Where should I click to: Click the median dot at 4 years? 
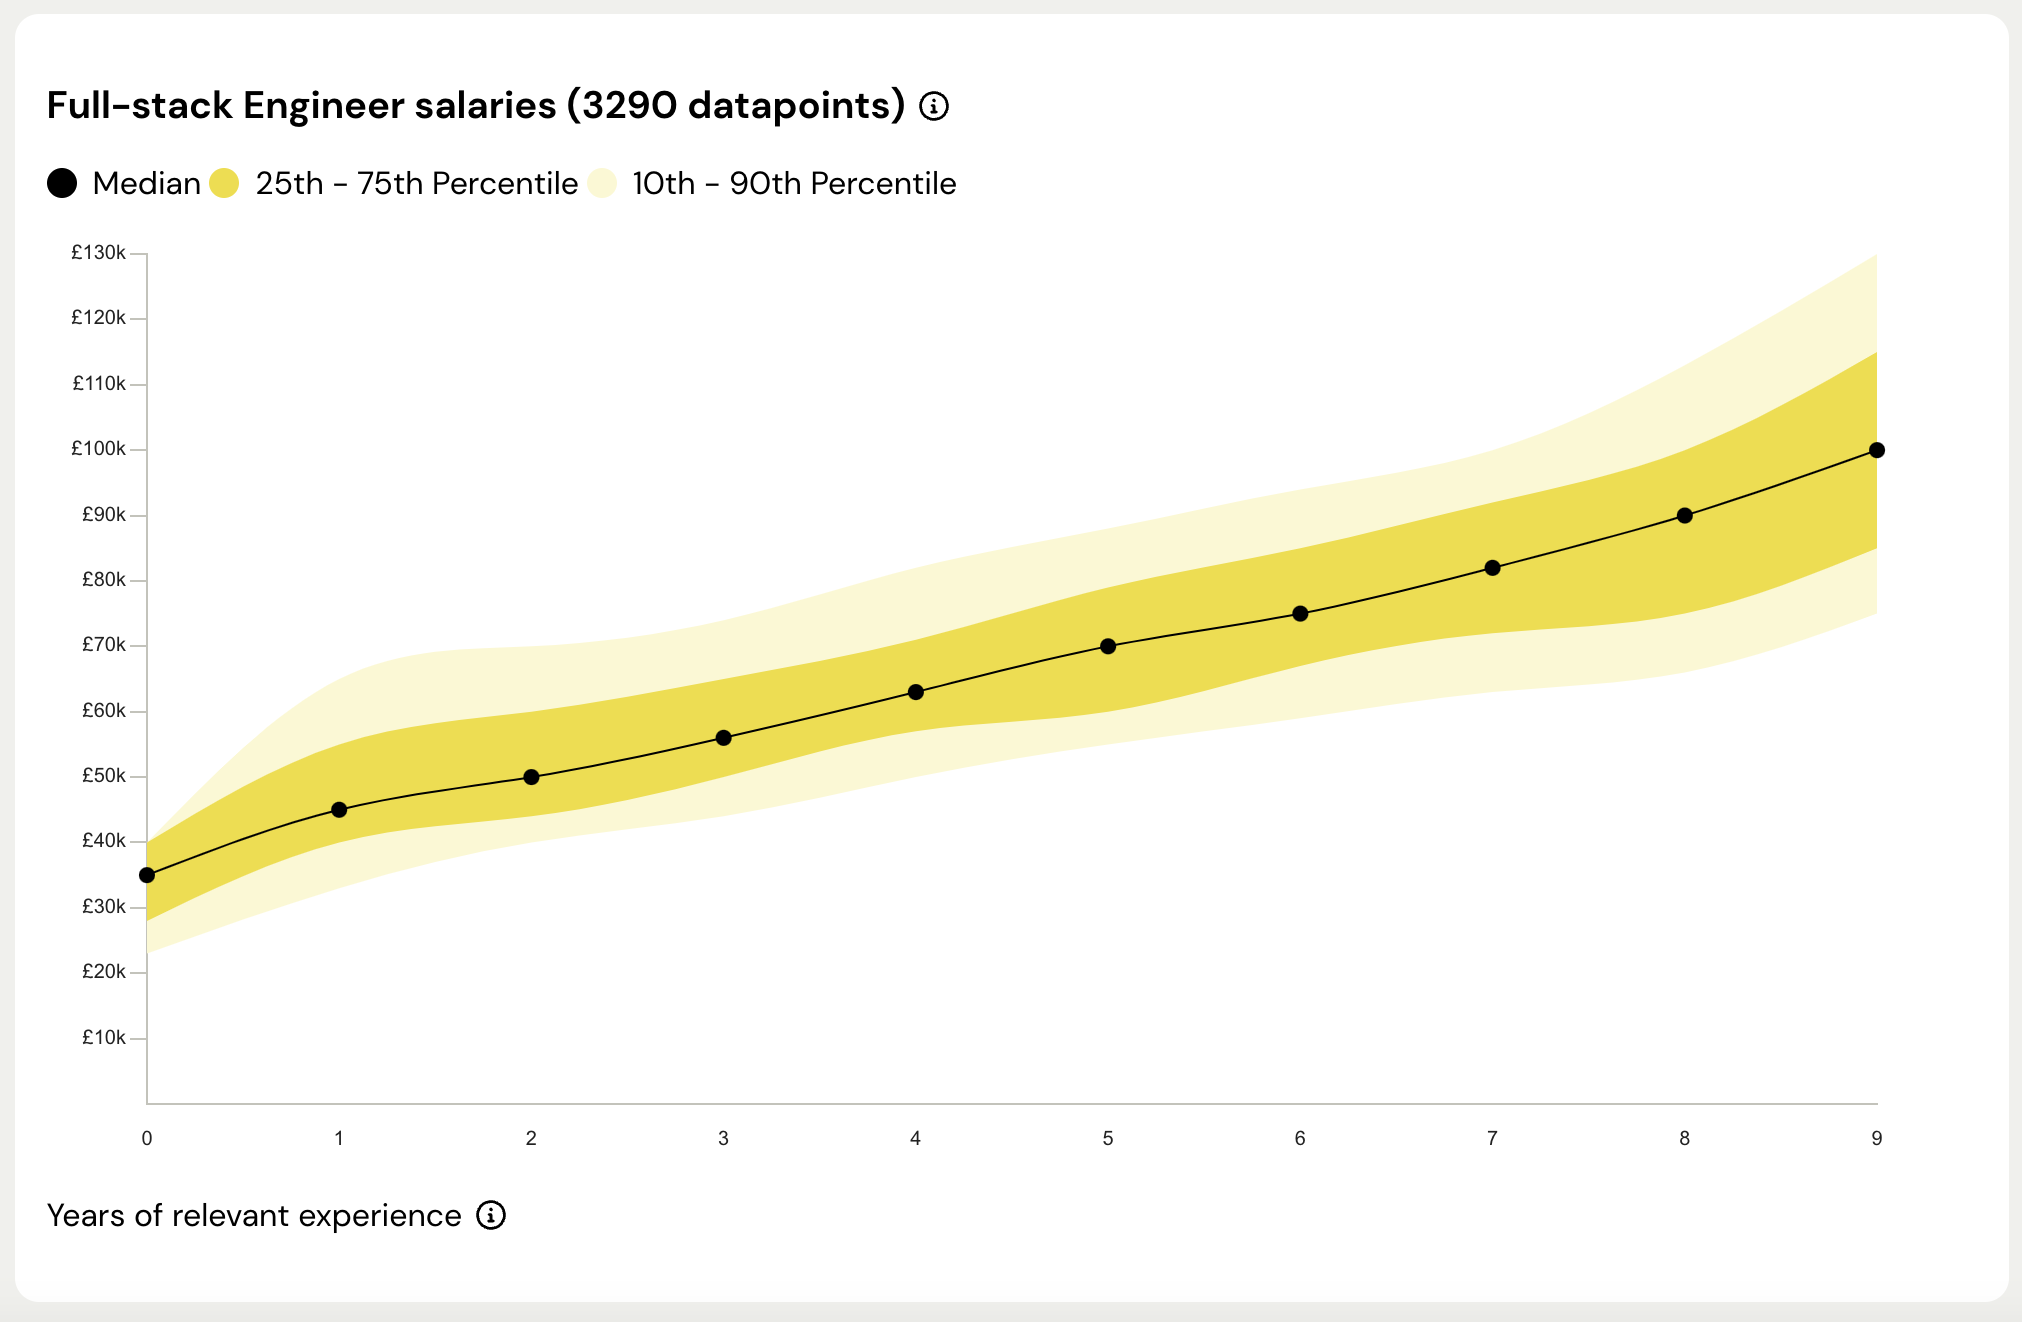[916, 692]
